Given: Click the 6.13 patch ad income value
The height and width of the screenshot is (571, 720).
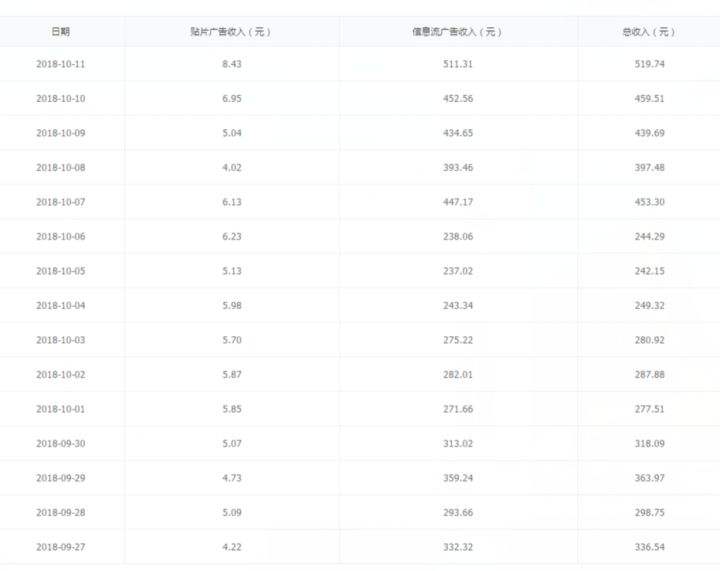Looking at the screenshot, I should coord(232,202).
